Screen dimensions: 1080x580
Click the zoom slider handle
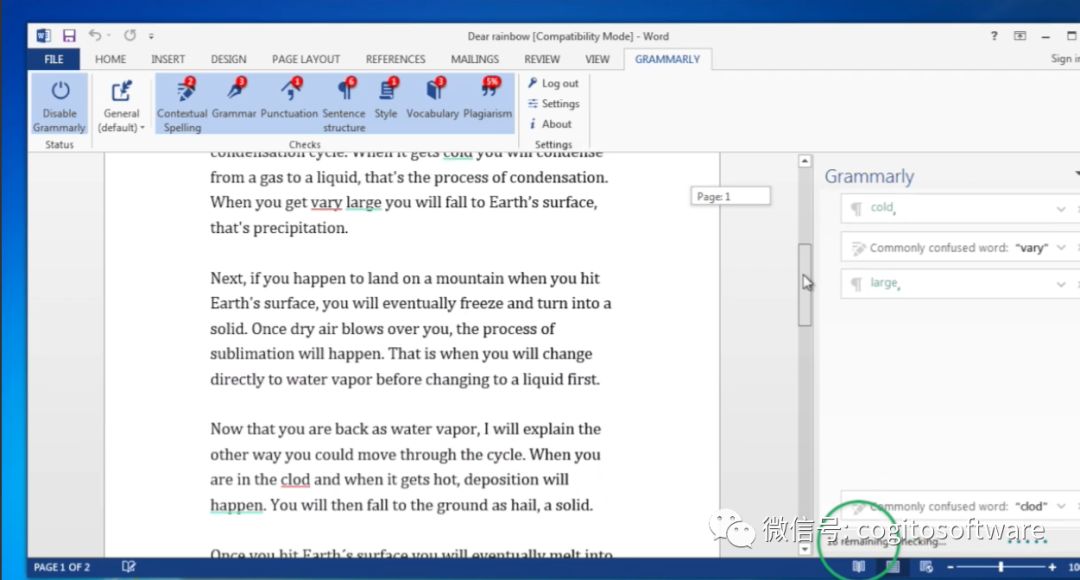(1001, 566)
